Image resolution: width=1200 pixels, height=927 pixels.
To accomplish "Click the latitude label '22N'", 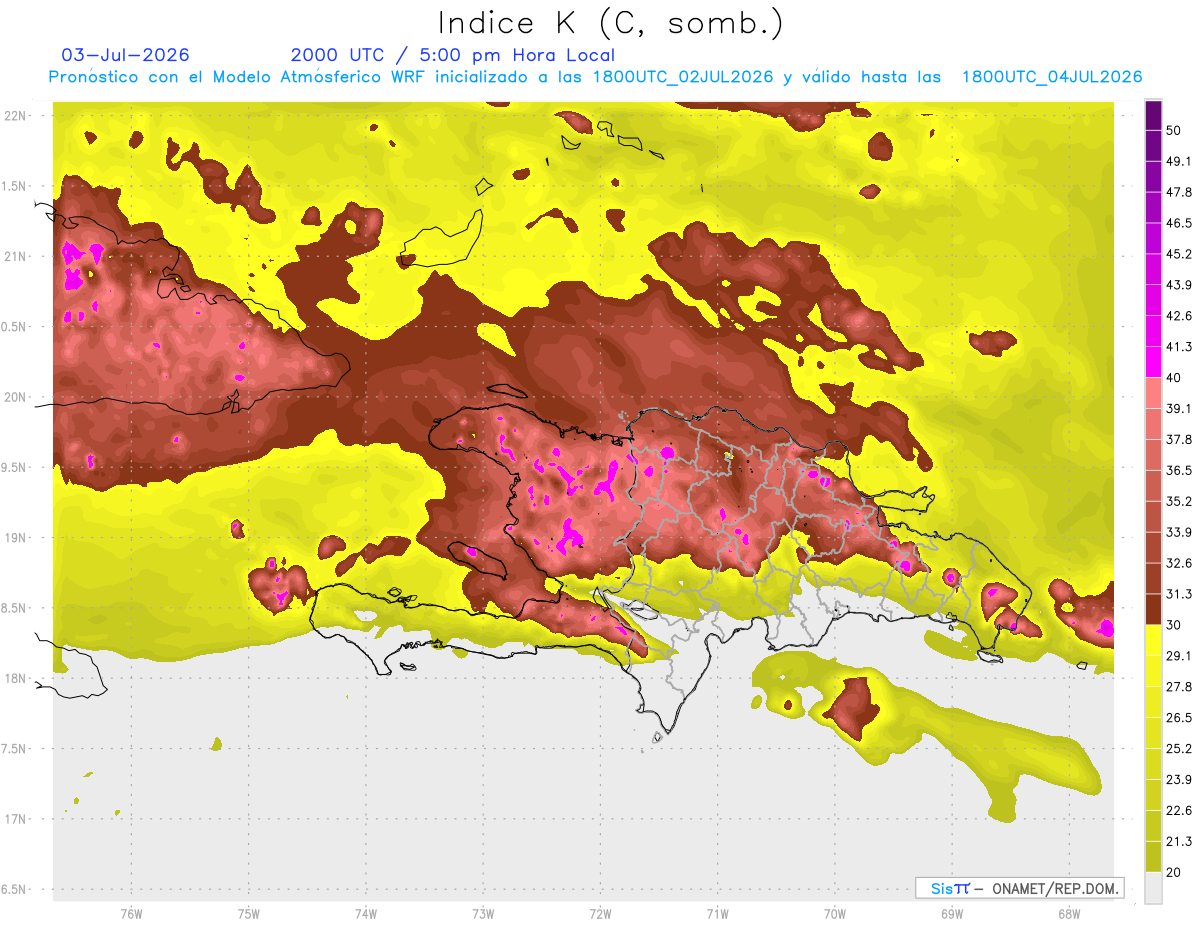I will coord(16,115).
